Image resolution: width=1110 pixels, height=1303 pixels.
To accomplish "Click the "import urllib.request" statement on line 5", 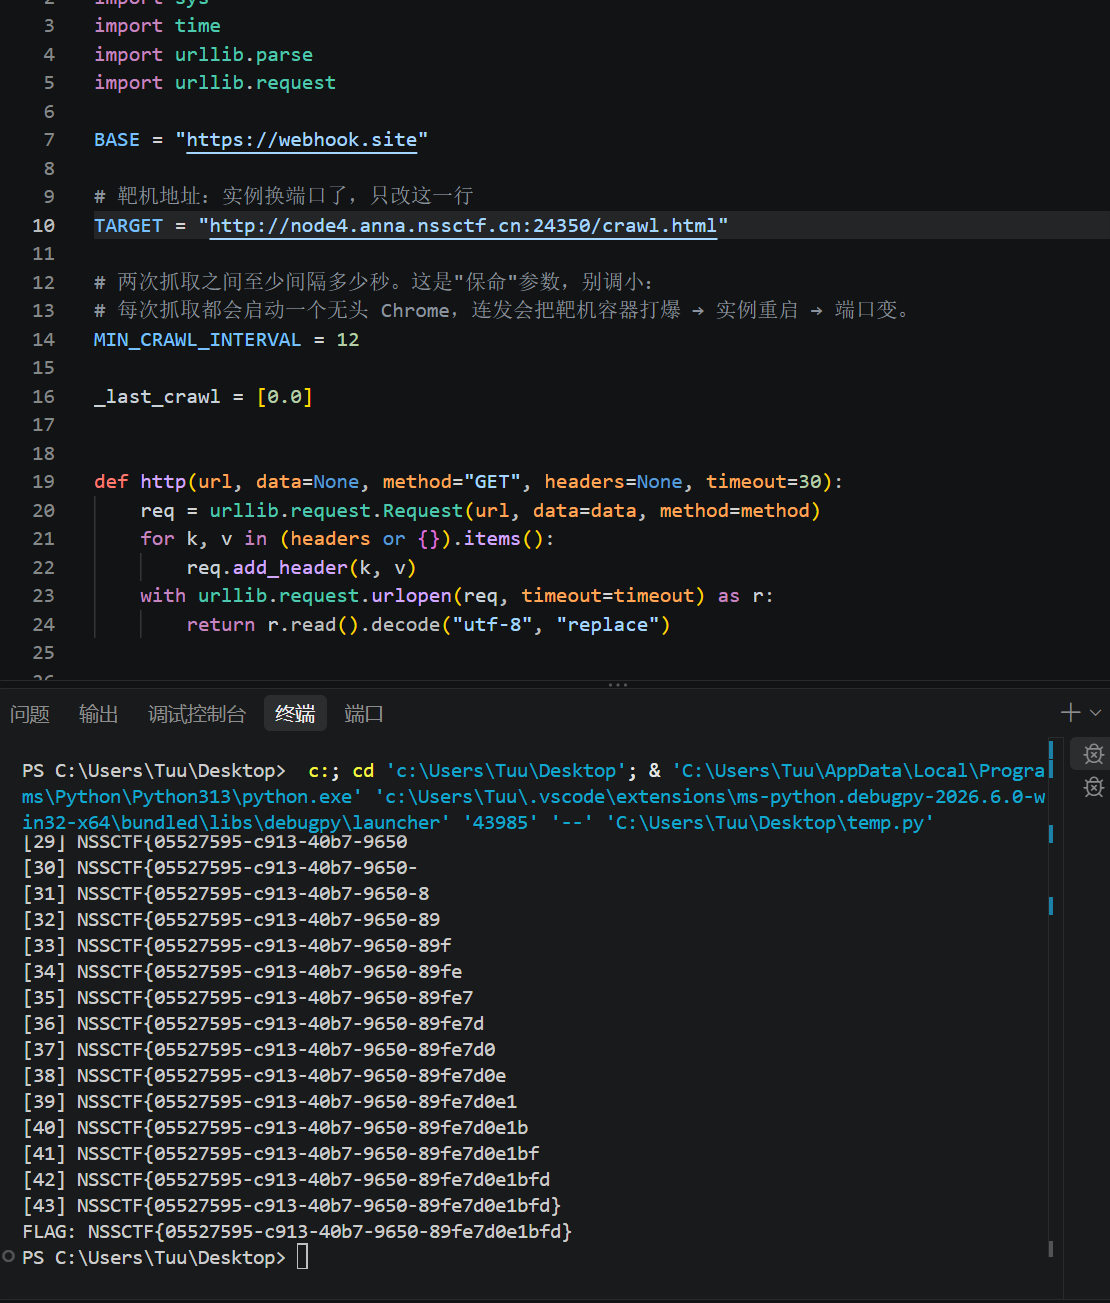I will coord(215,83).
